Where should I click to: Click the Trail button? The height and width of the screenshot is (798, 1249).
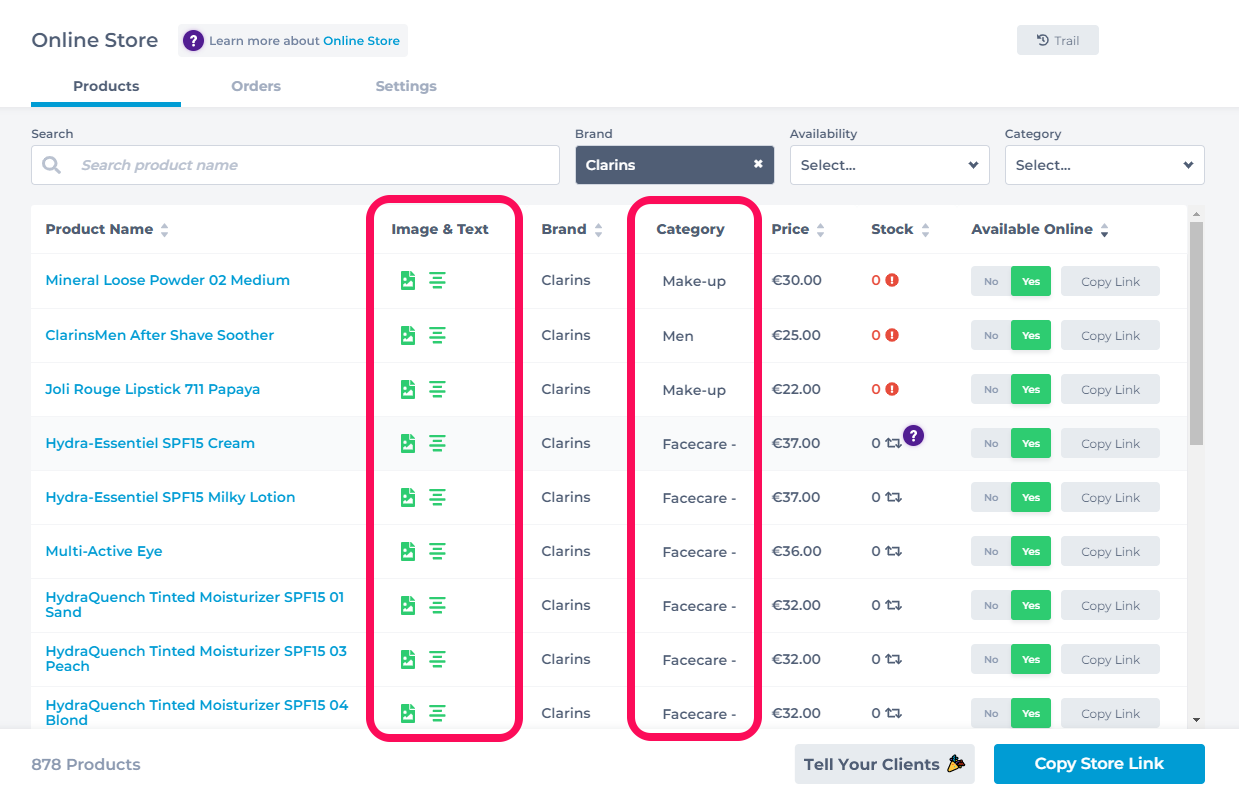coord(1058,40)
